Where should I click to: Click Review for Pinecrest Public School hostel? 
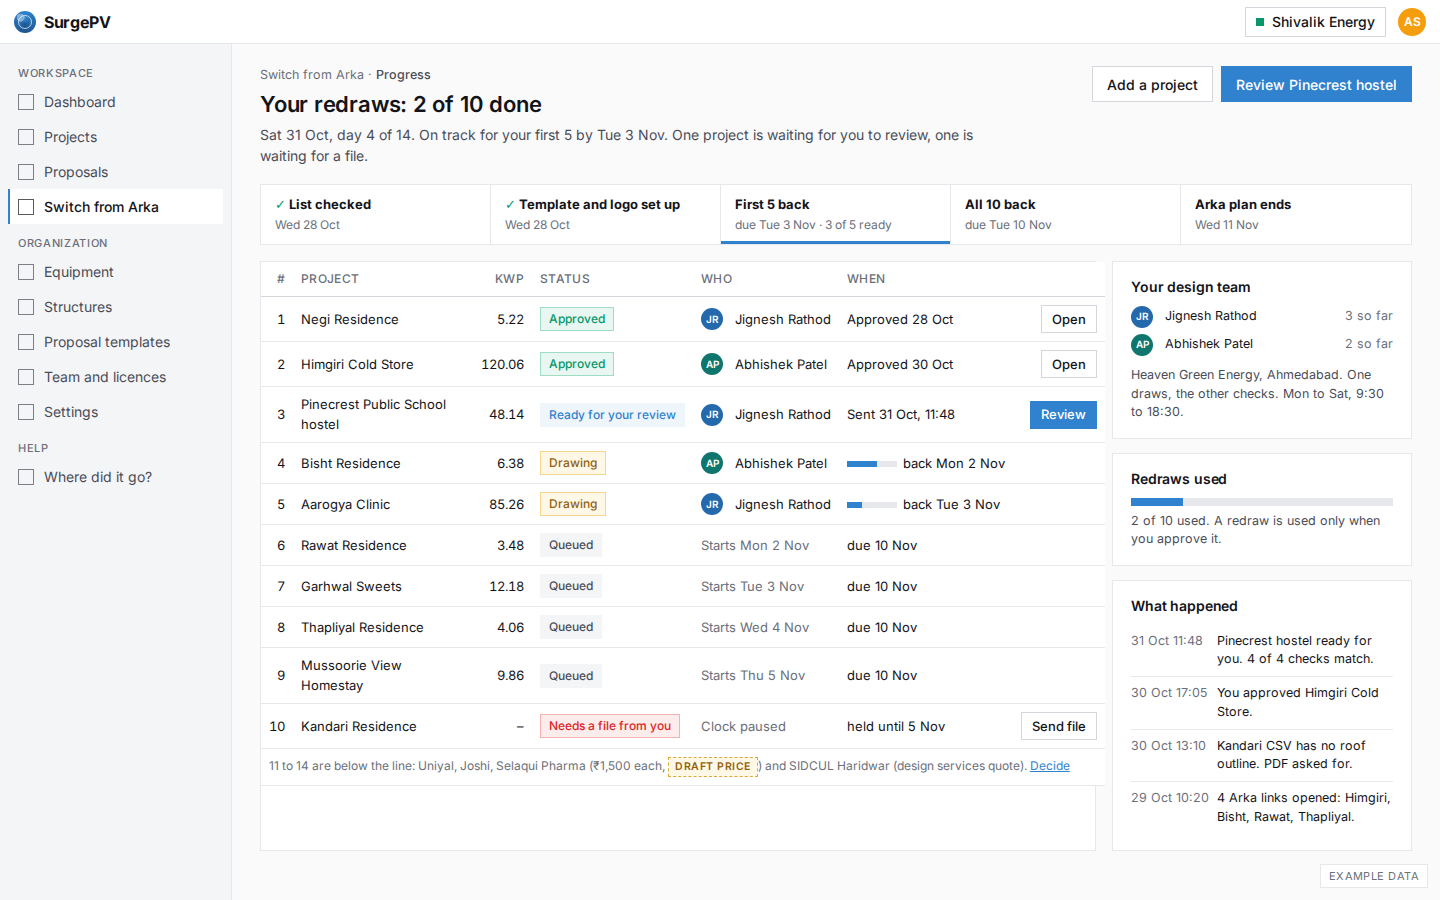tap(1063, 415)
